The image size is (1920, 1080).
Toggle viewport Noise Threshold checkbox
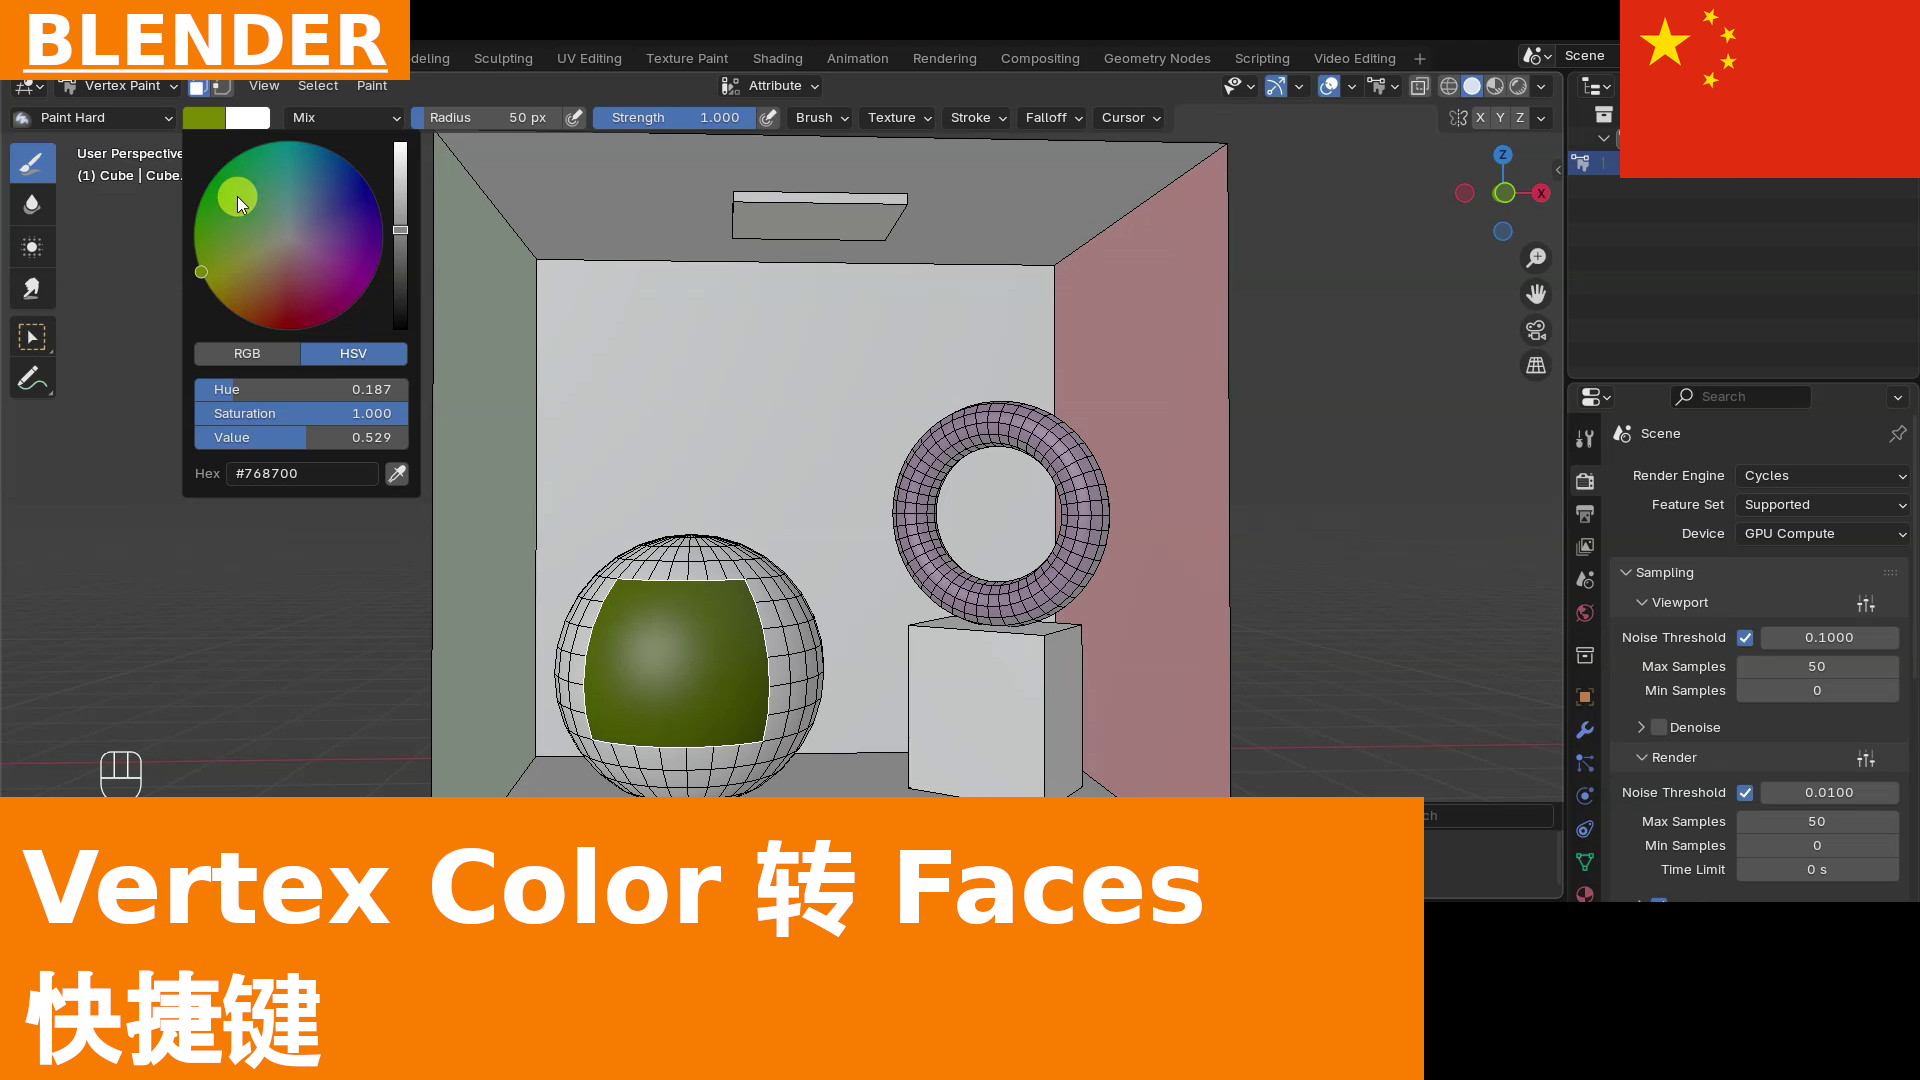coord(1745,638)
